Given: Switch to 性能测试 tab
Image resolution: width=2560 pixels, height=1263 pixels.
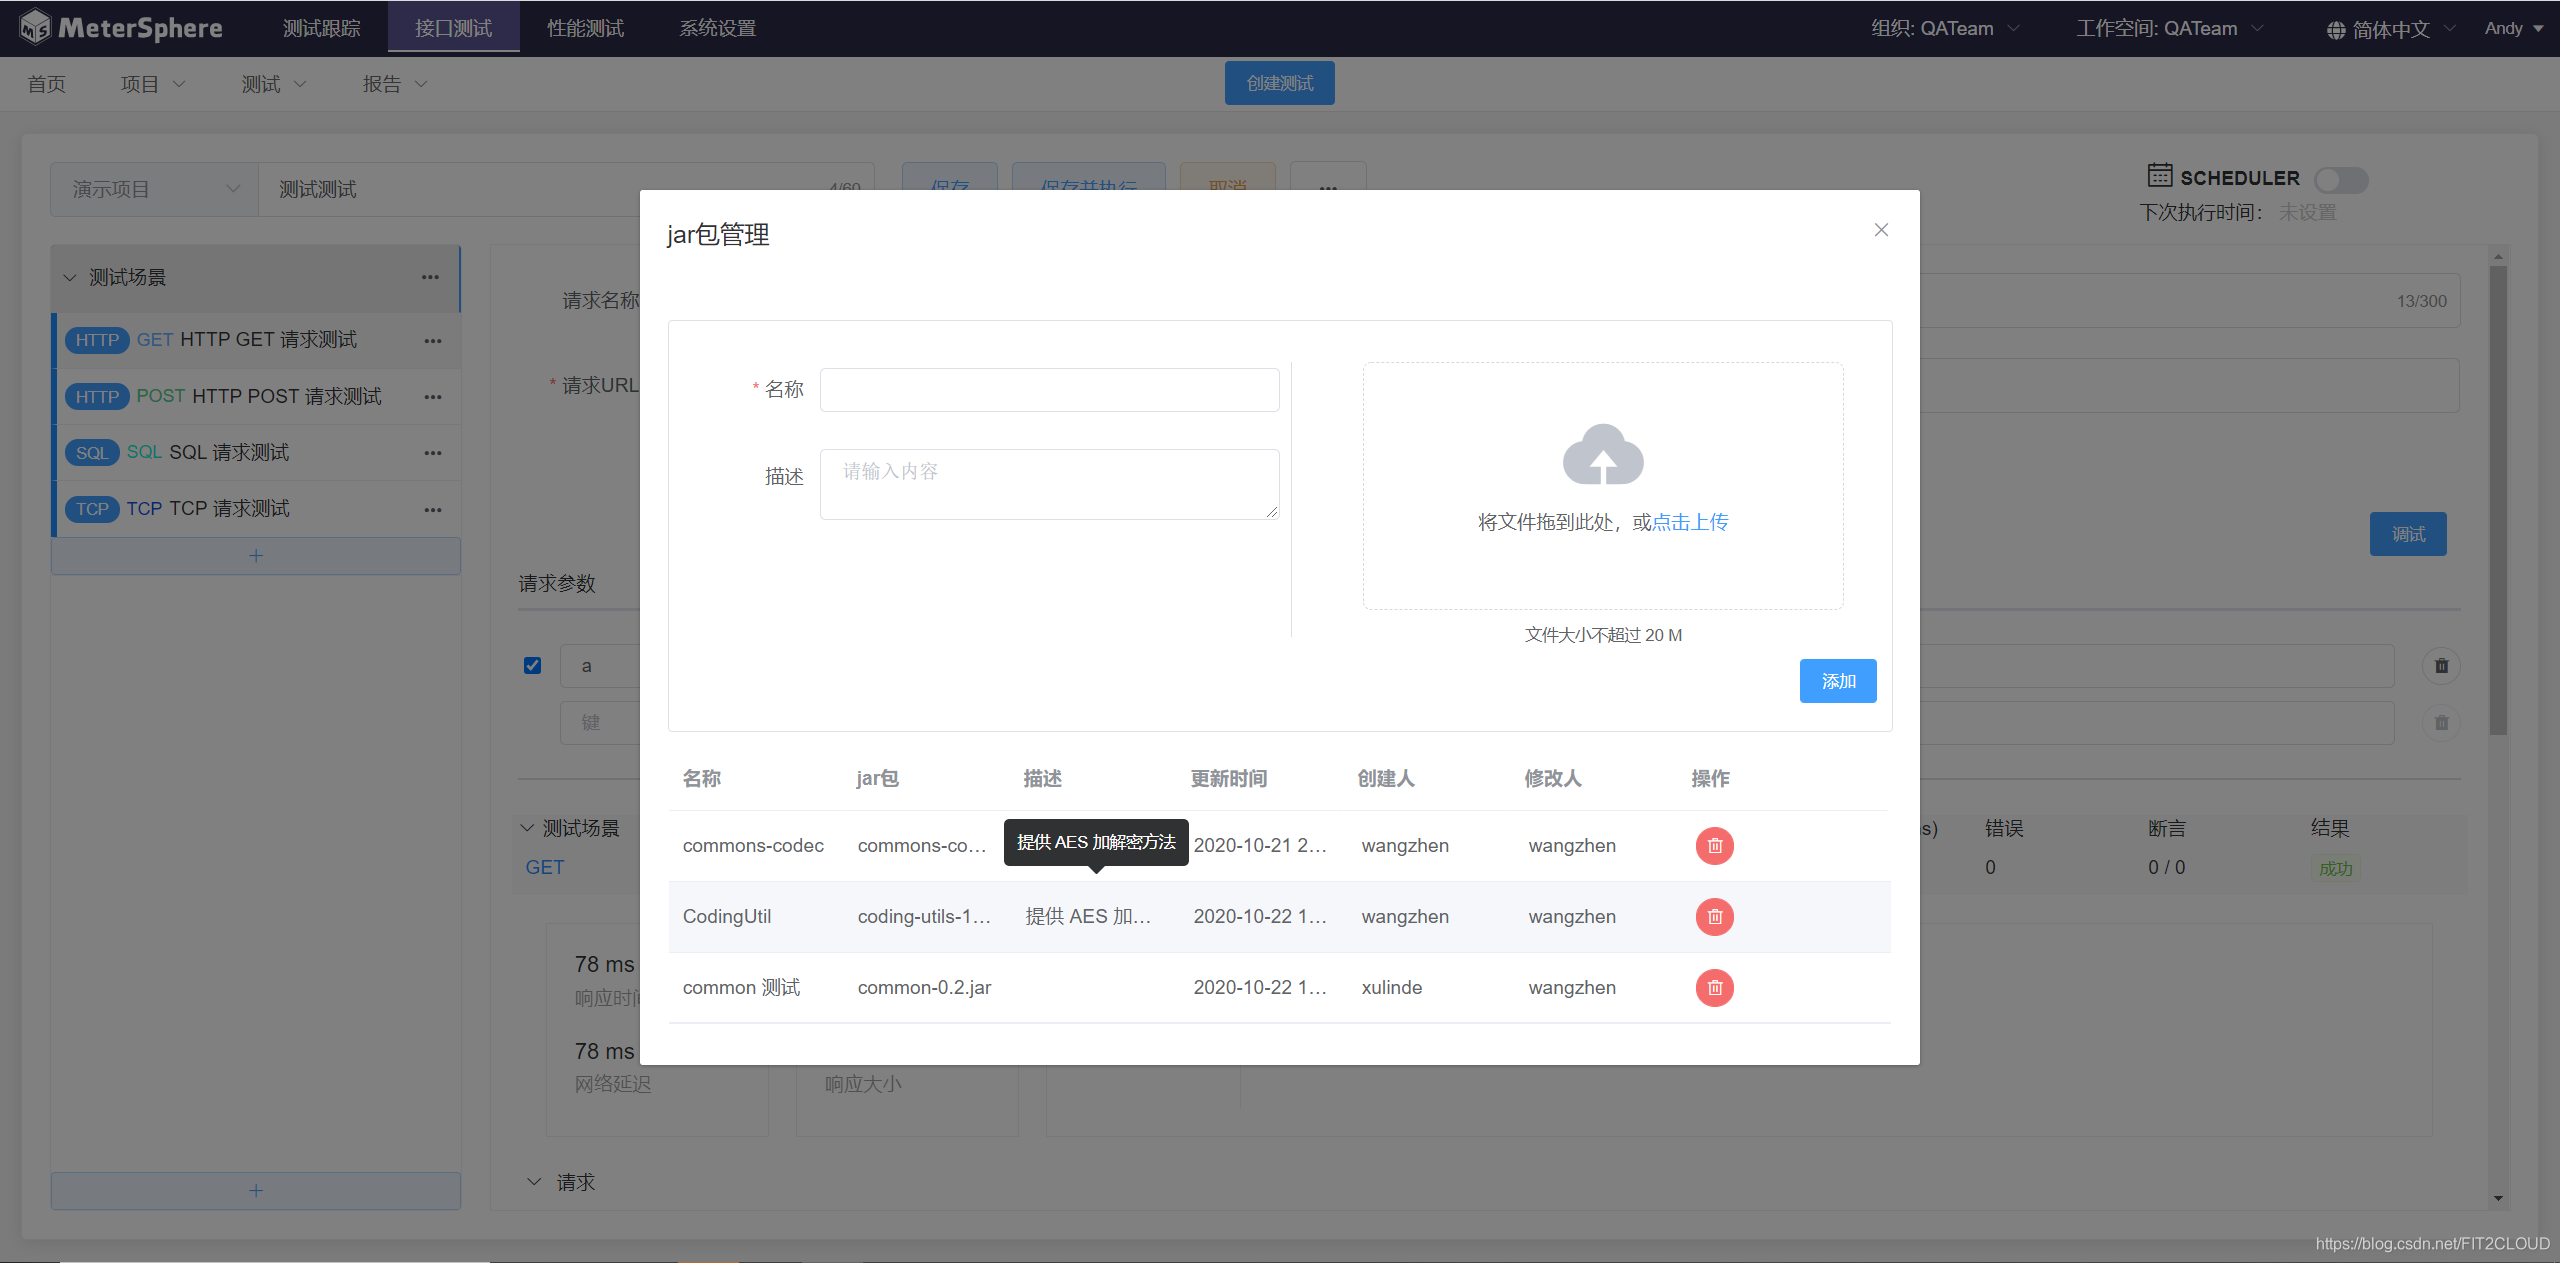Looking at the screenshot, I should [585, 28].
